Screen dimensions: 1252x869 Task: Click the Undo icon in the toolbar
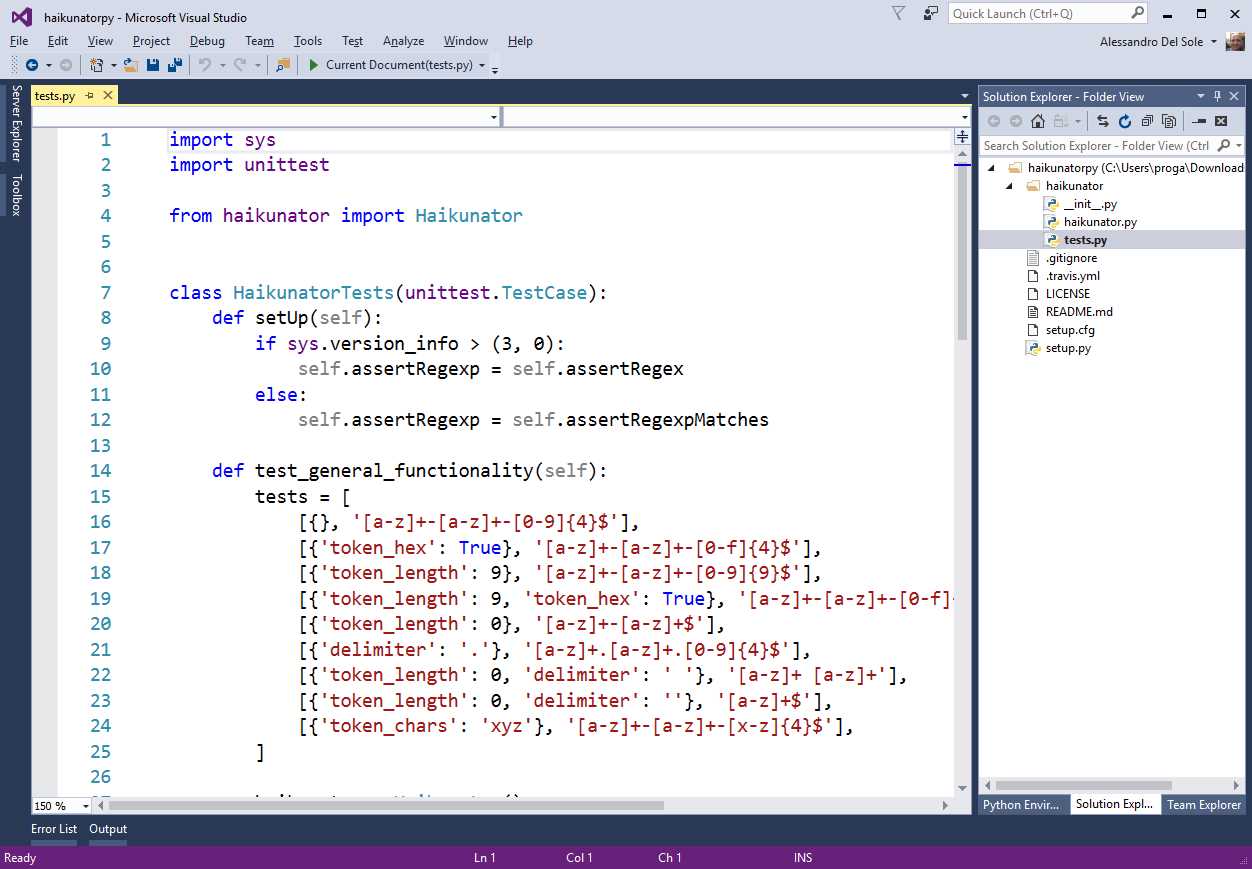pyautogui.click(x=206, y=64)
